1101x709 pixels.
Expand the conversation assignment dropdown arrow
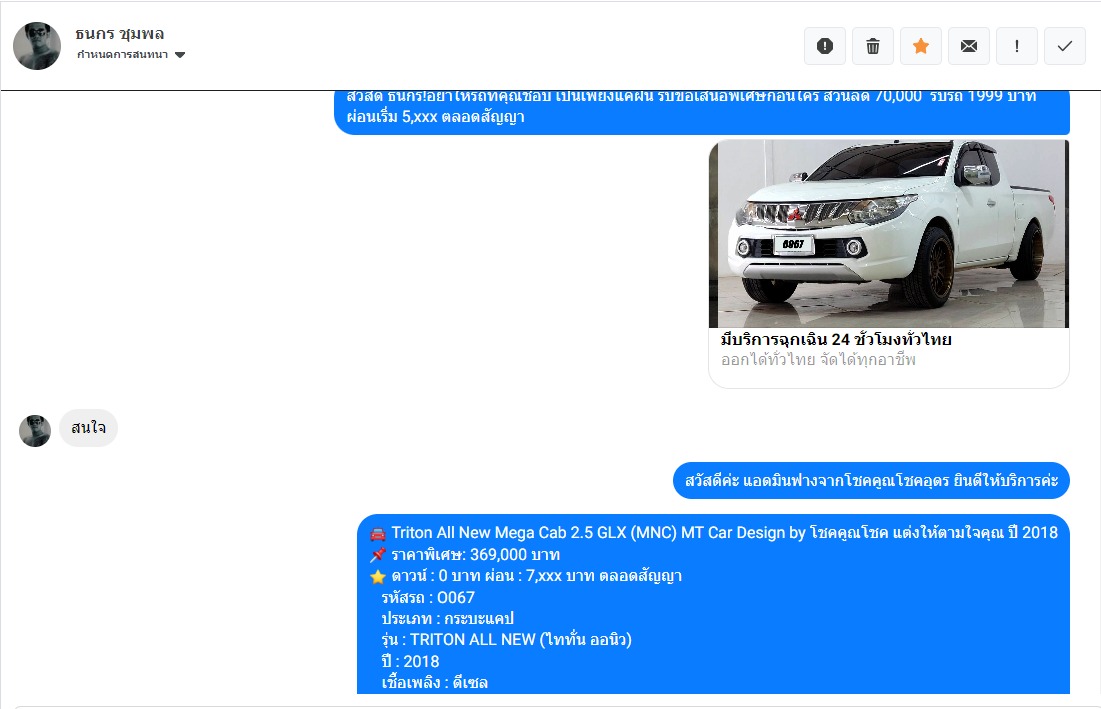[x=180, y=55]
